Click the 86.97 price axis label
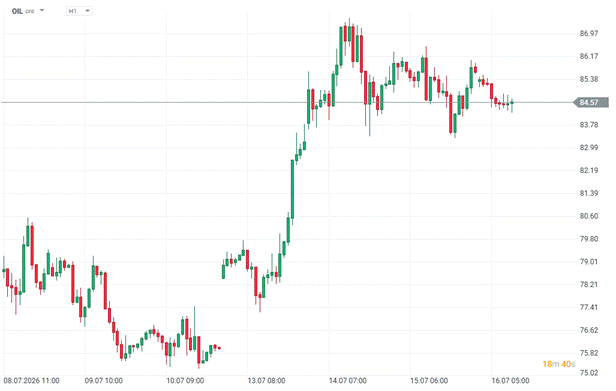616x391 pixels. click(x=589, y=33)
